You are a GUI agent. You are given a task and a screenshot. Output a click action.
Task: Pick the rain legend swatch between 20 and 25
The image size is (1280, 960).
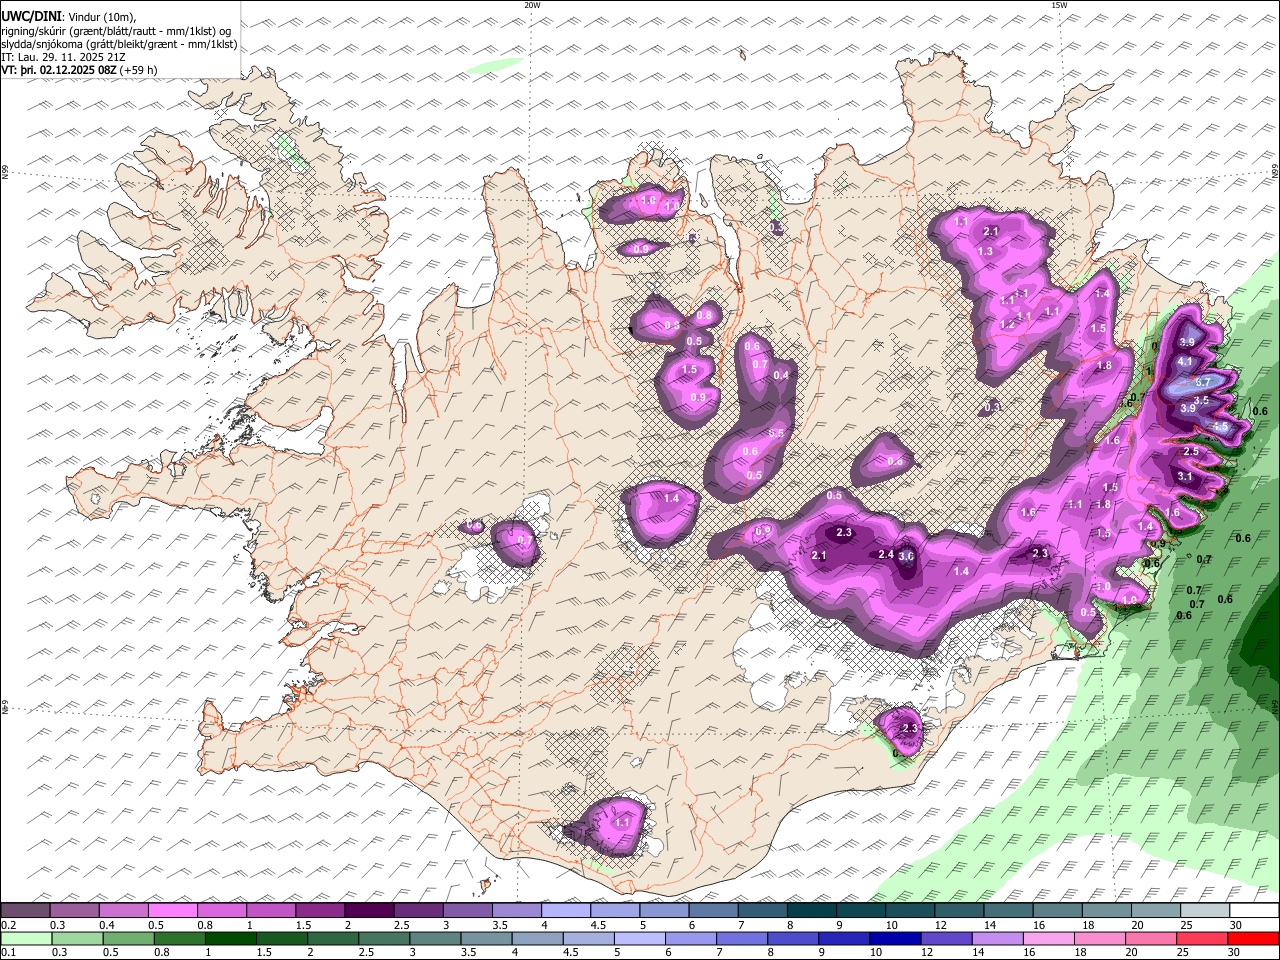pos(1152,938)
